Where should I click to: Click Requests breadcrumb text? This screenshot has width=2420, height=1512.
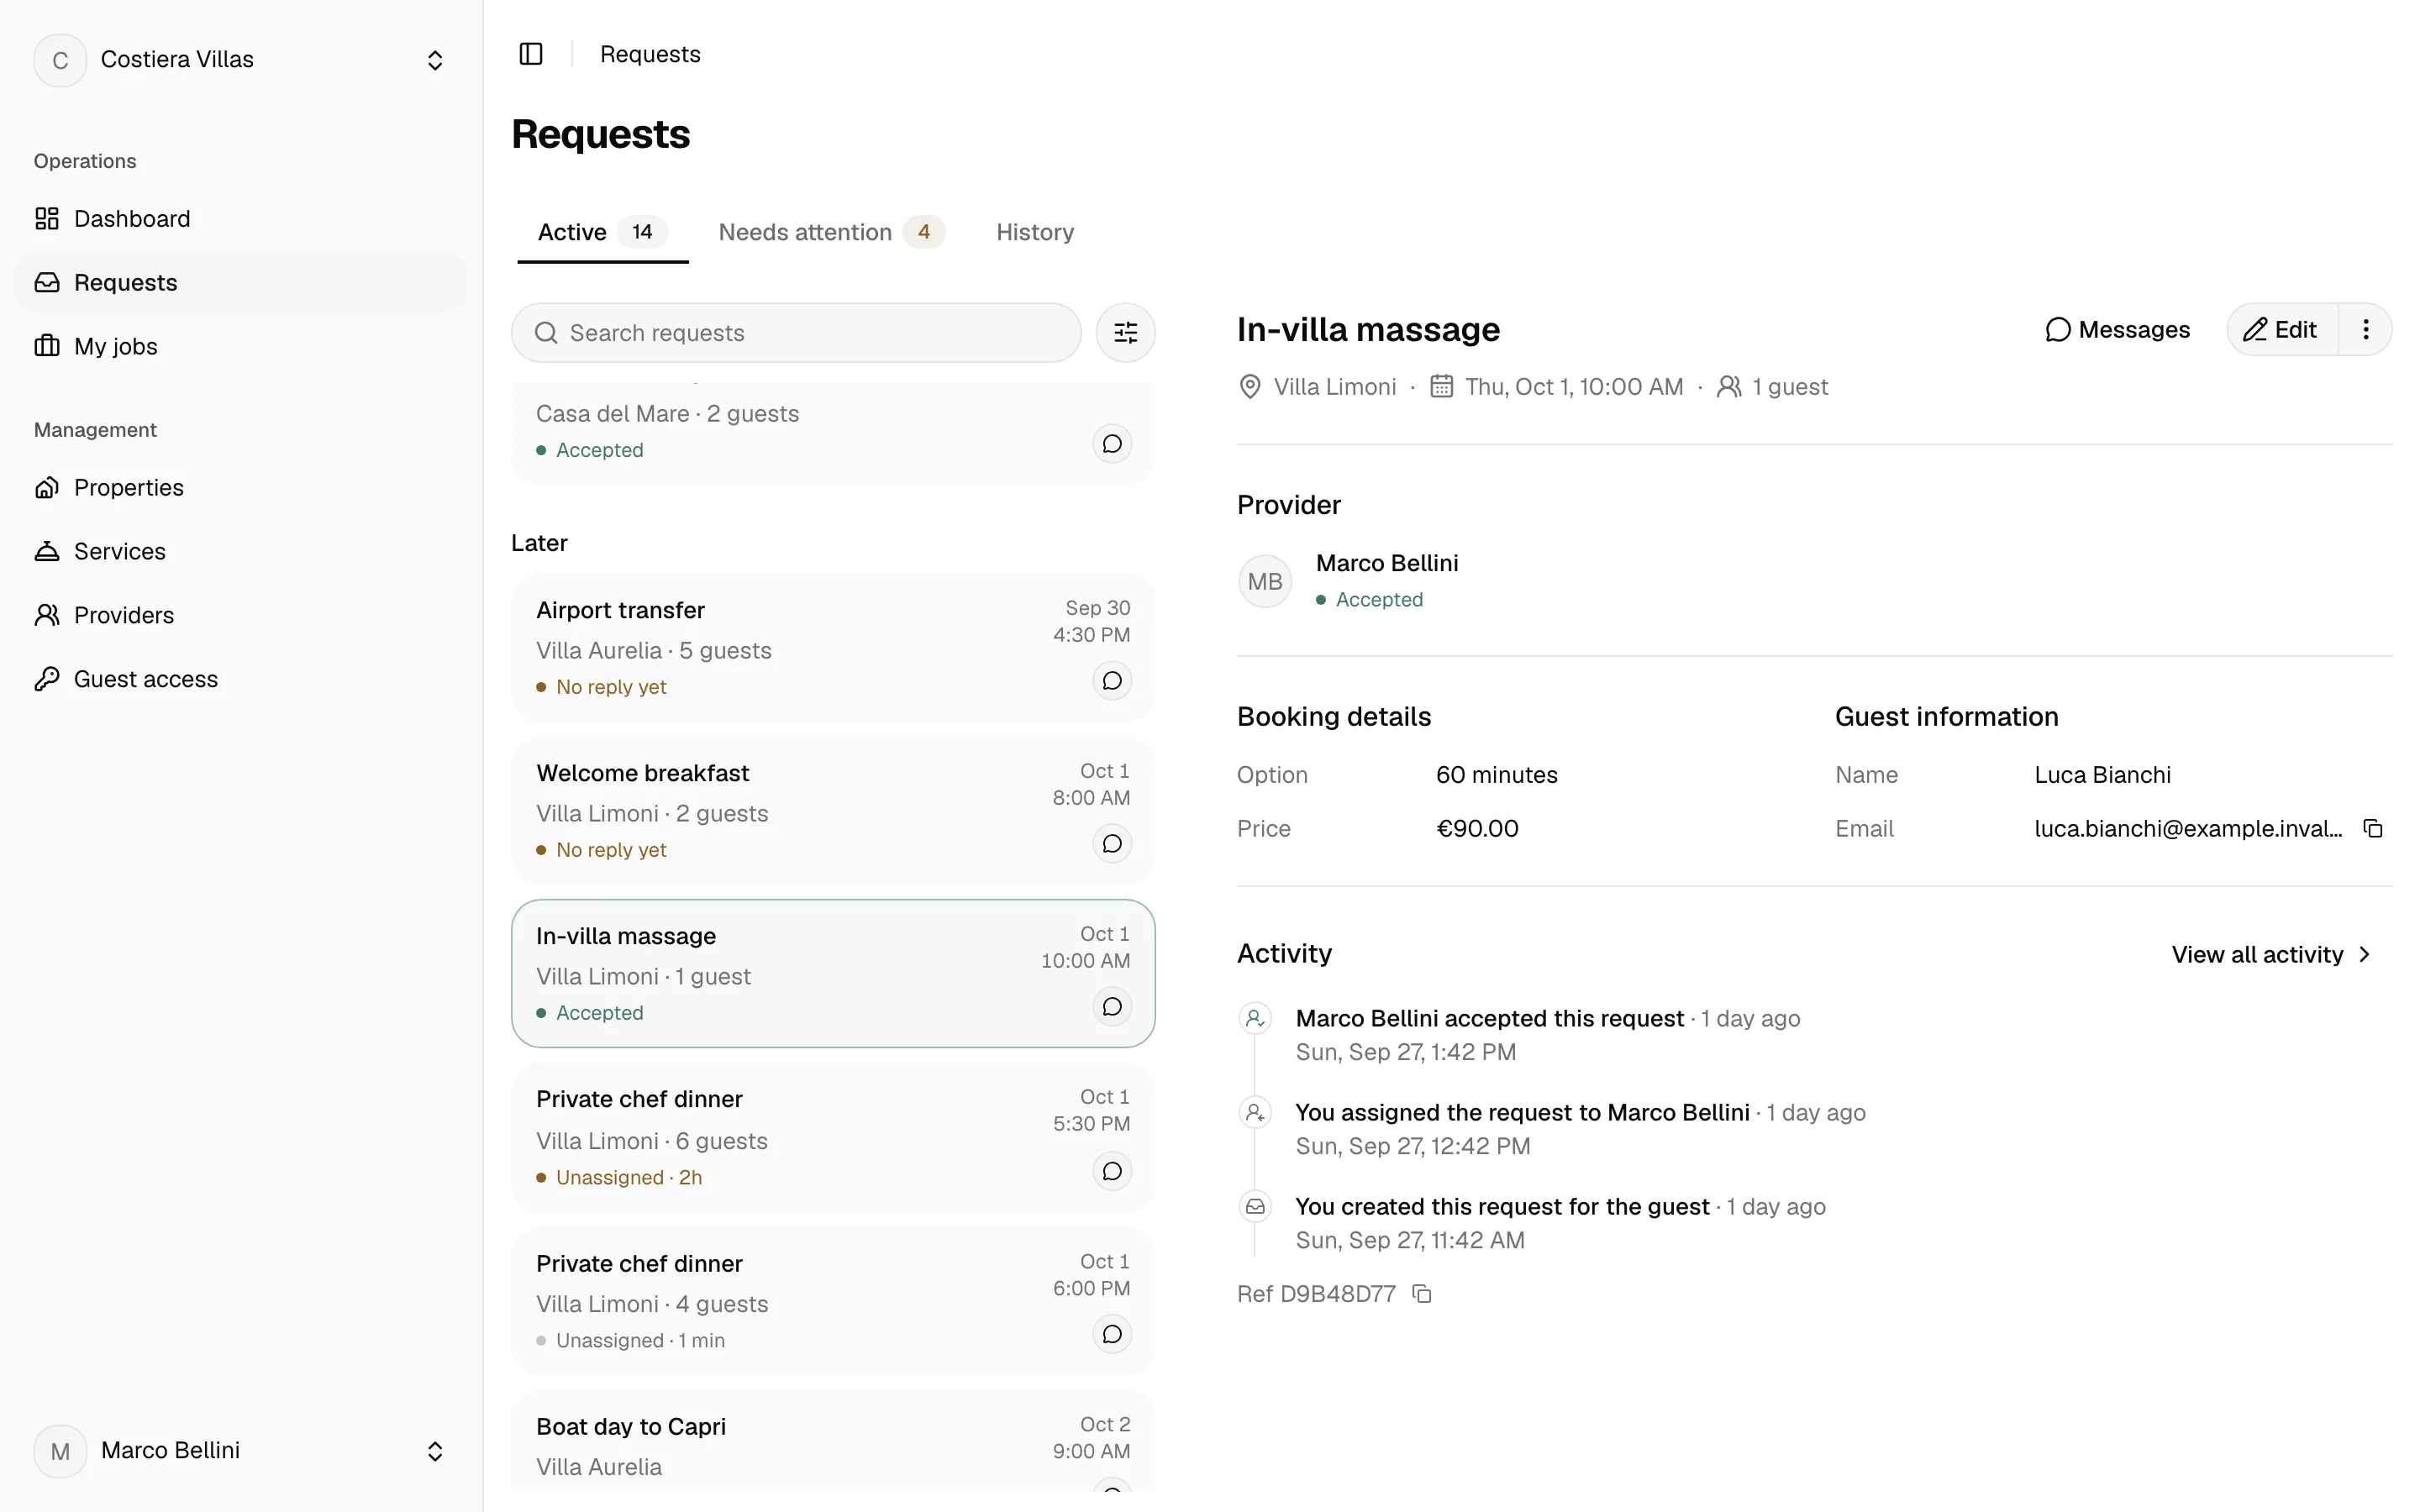click(650, 54)
